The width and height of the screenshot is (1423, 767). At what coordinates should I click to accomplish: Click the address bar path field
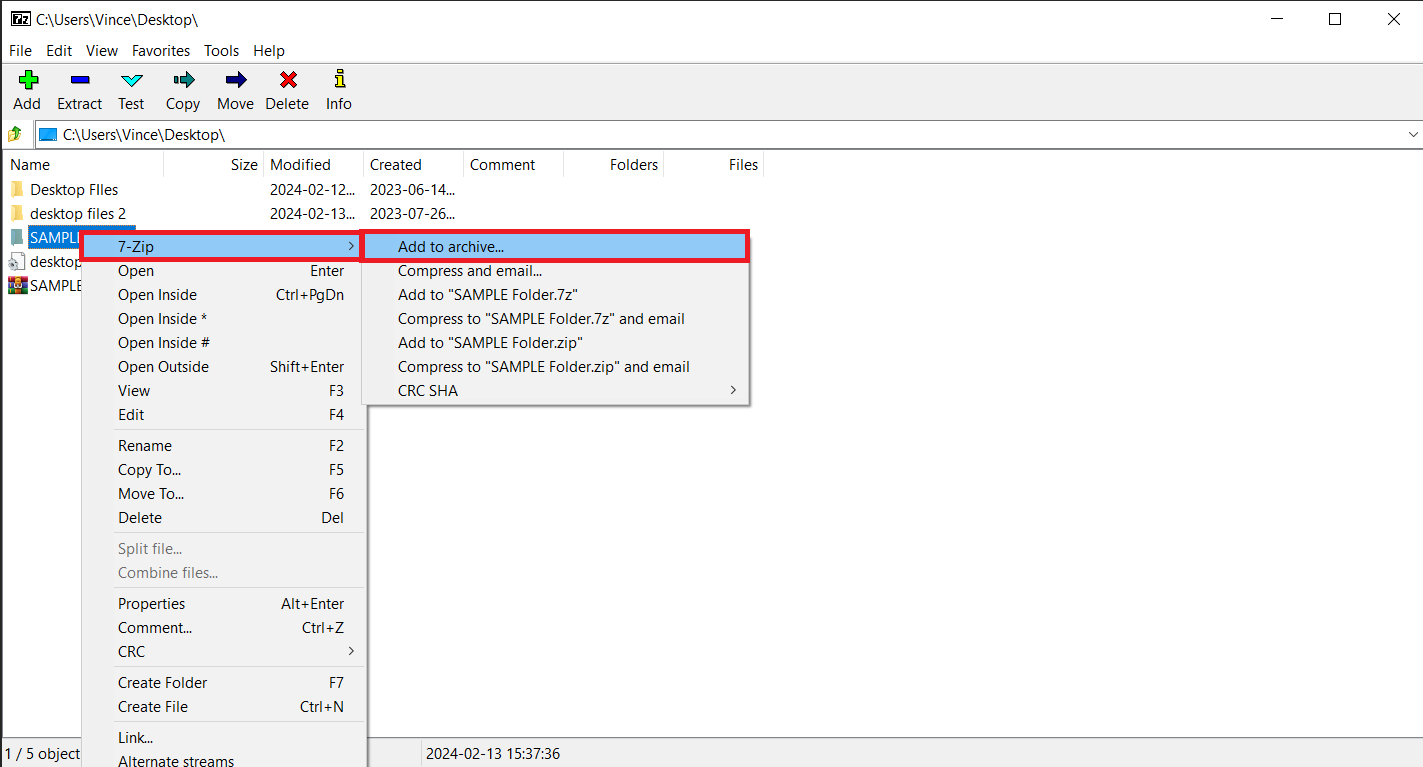[x=728, y=134]
